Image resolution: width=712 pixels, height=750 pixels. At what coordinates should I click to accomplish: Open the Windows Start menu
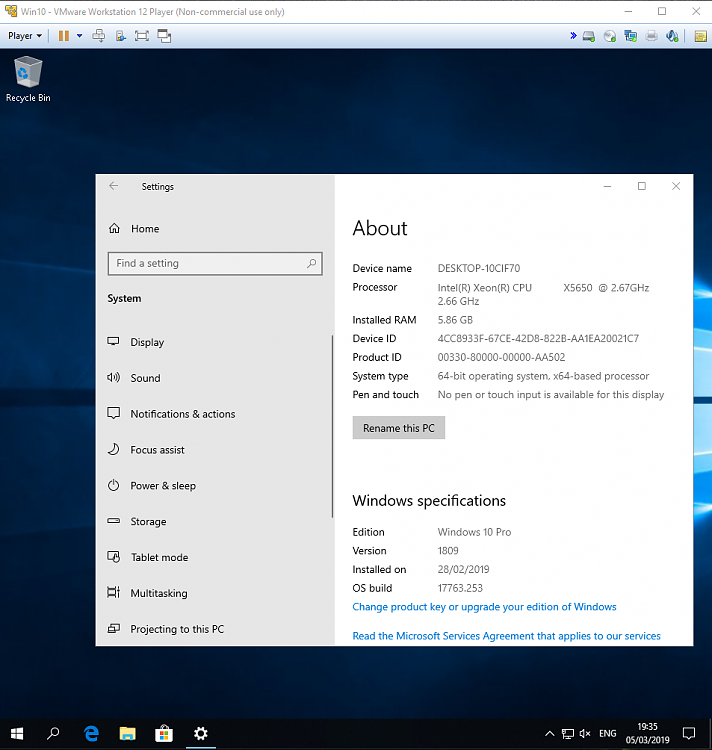point(17,733)
